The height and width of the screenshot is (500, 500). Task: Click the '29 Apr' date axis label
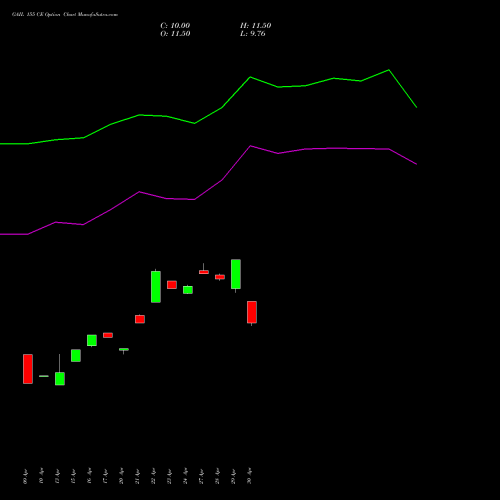[234, 477]
